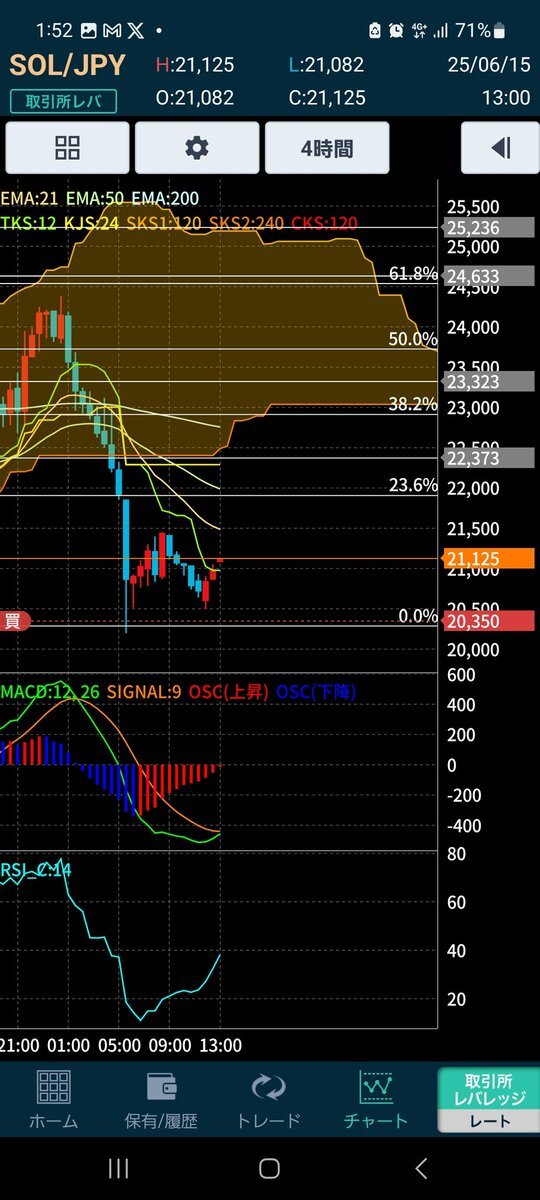This screenshot has height=1200, width=540.
Task: Tap the RSI_C:14 indicator label
Action: point(36,871)
